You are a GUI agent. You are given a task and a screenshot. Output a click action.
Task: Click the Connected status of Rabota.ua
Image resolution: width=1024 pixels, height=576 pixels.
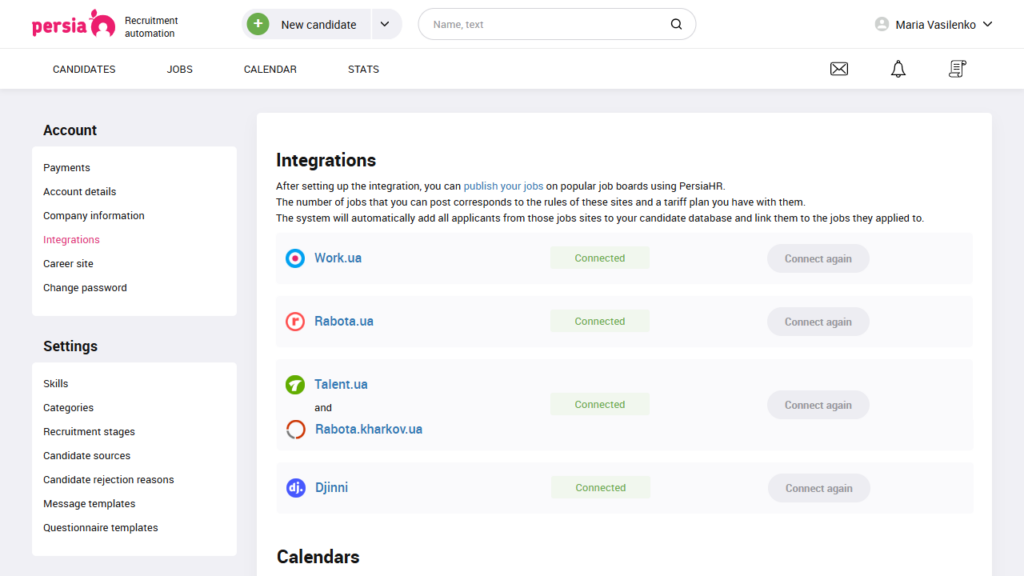[x=600, y=321]
